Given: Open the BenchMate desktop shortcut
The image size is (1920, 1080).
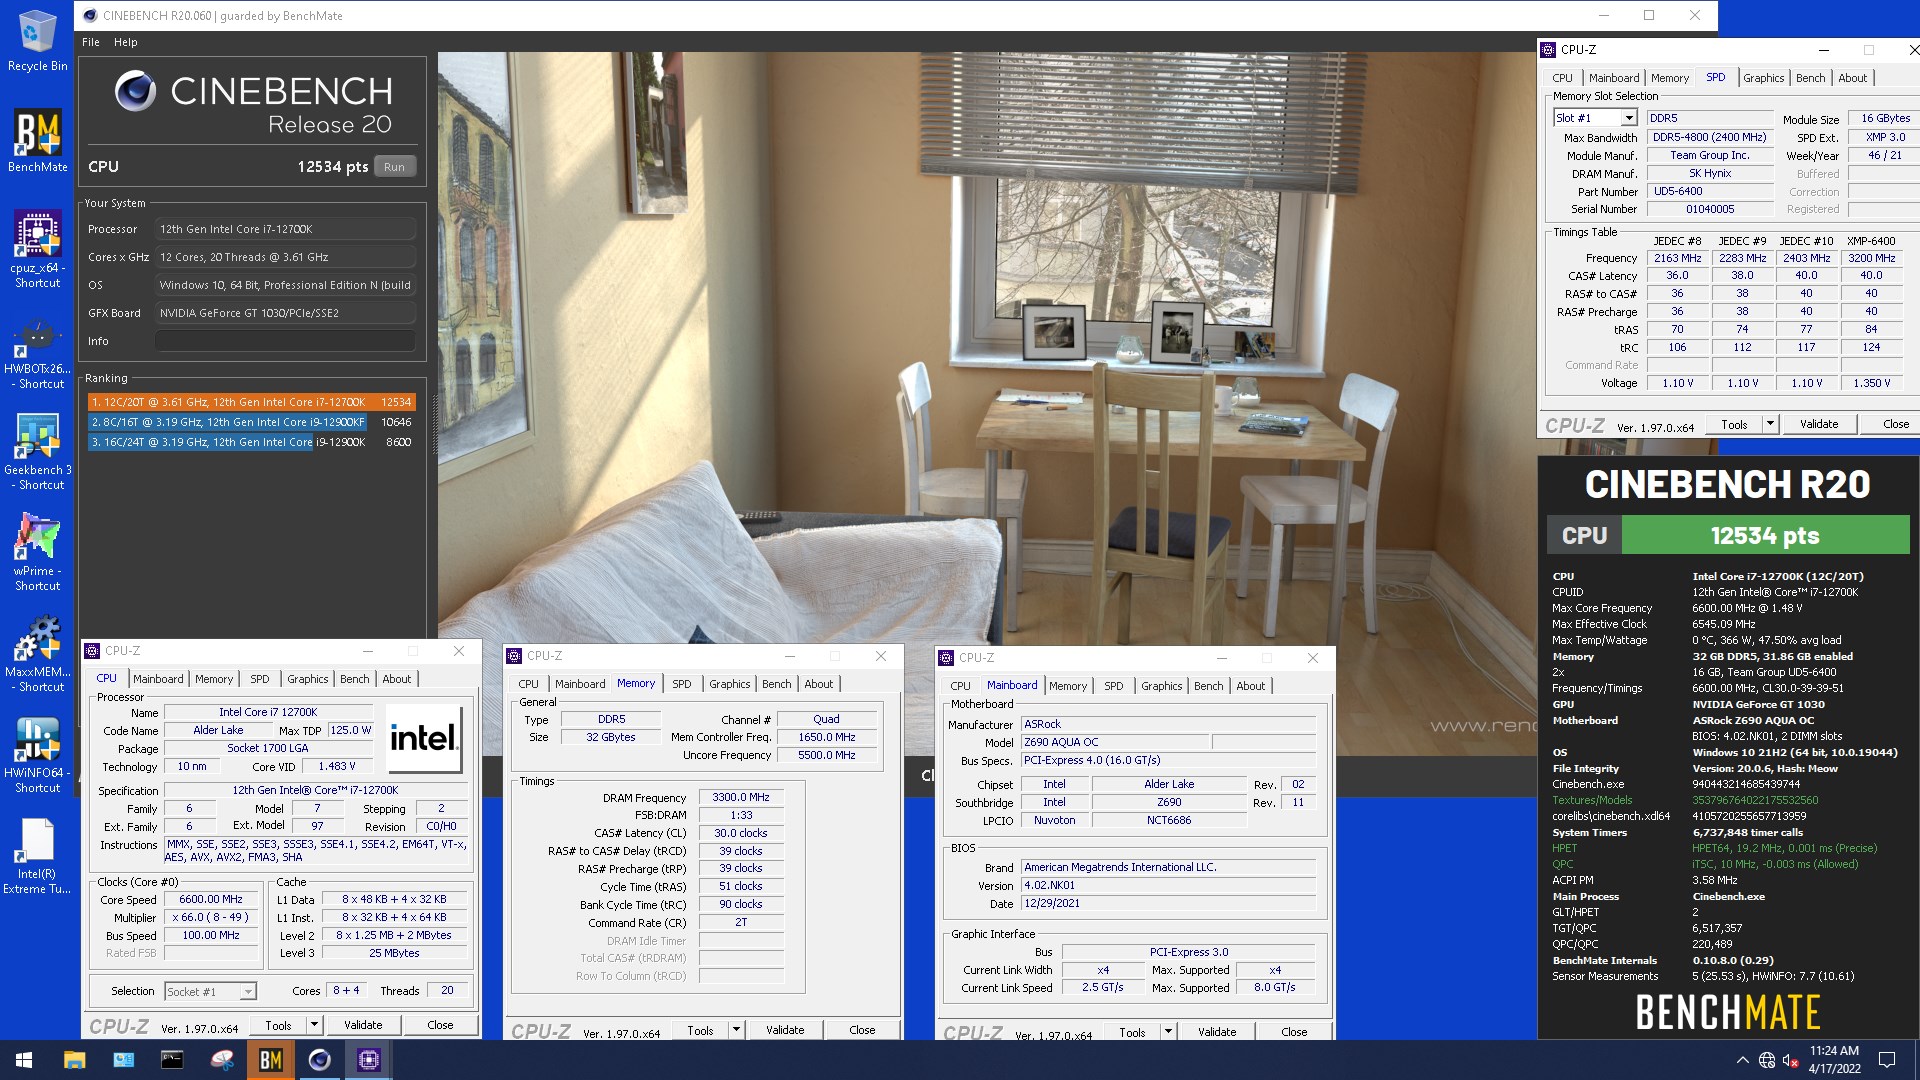Looking at the screenshot, I should pos(37,140).
